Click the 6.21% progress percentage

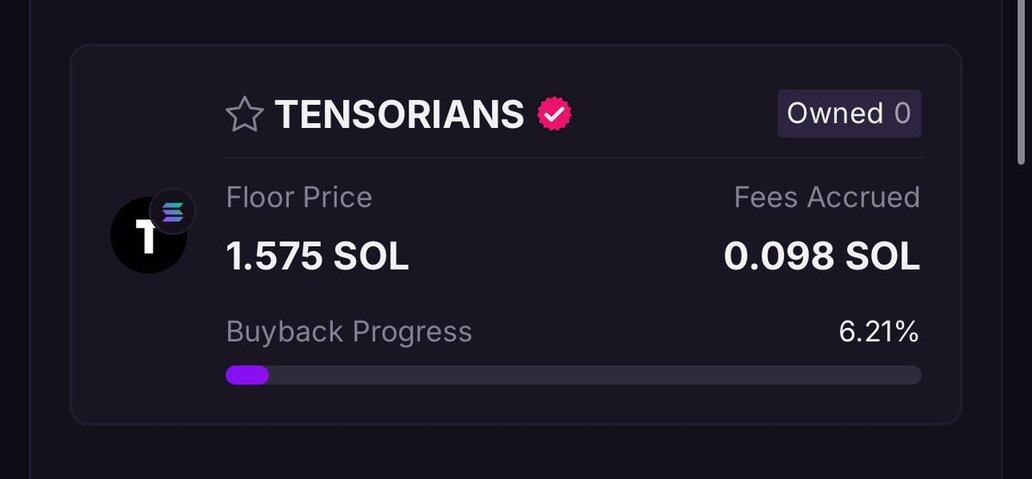(878, 332)
